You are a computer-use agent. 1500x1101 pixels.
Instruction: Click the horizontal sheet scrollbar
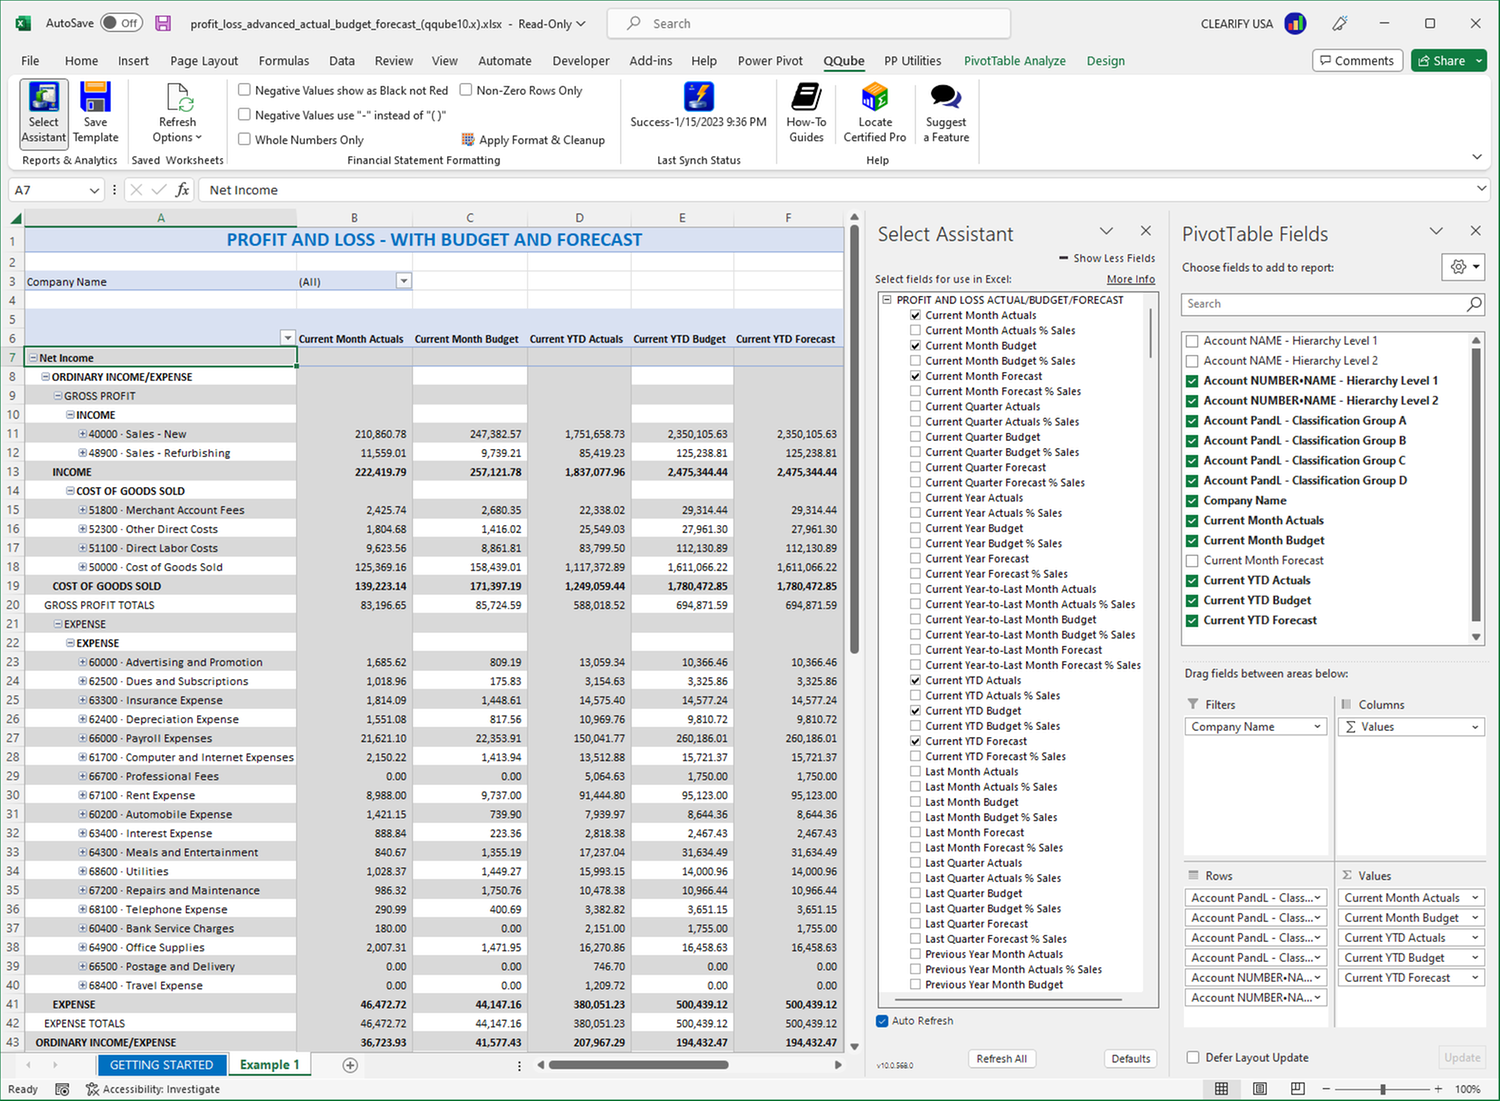(638, 1065)
